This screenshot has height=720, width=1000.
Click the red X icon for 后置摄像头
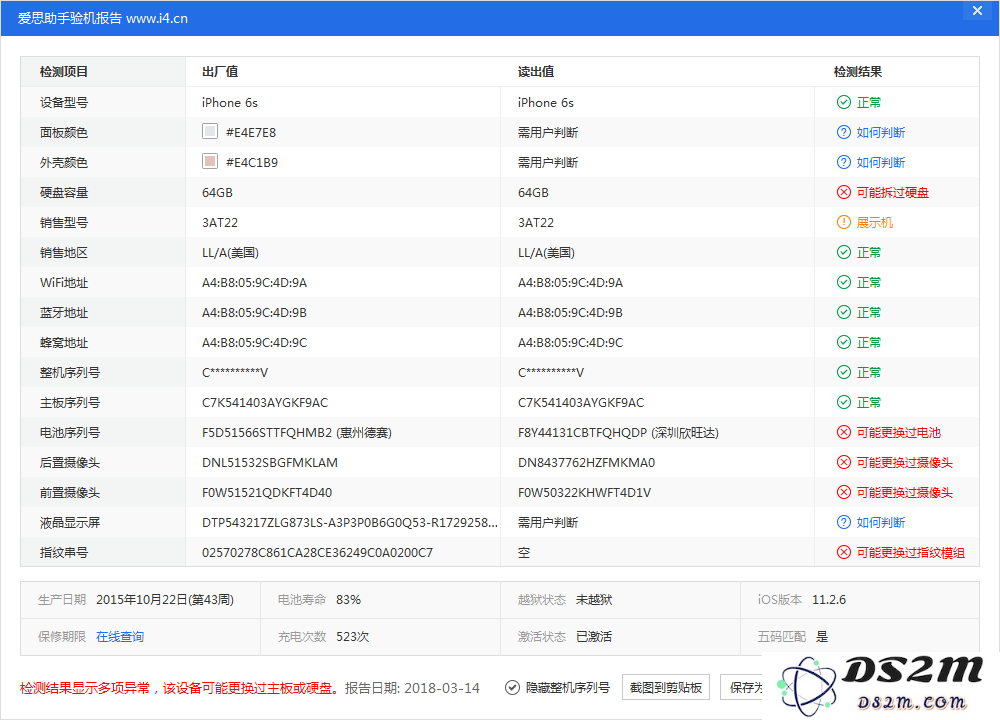(x=843, y=462)
